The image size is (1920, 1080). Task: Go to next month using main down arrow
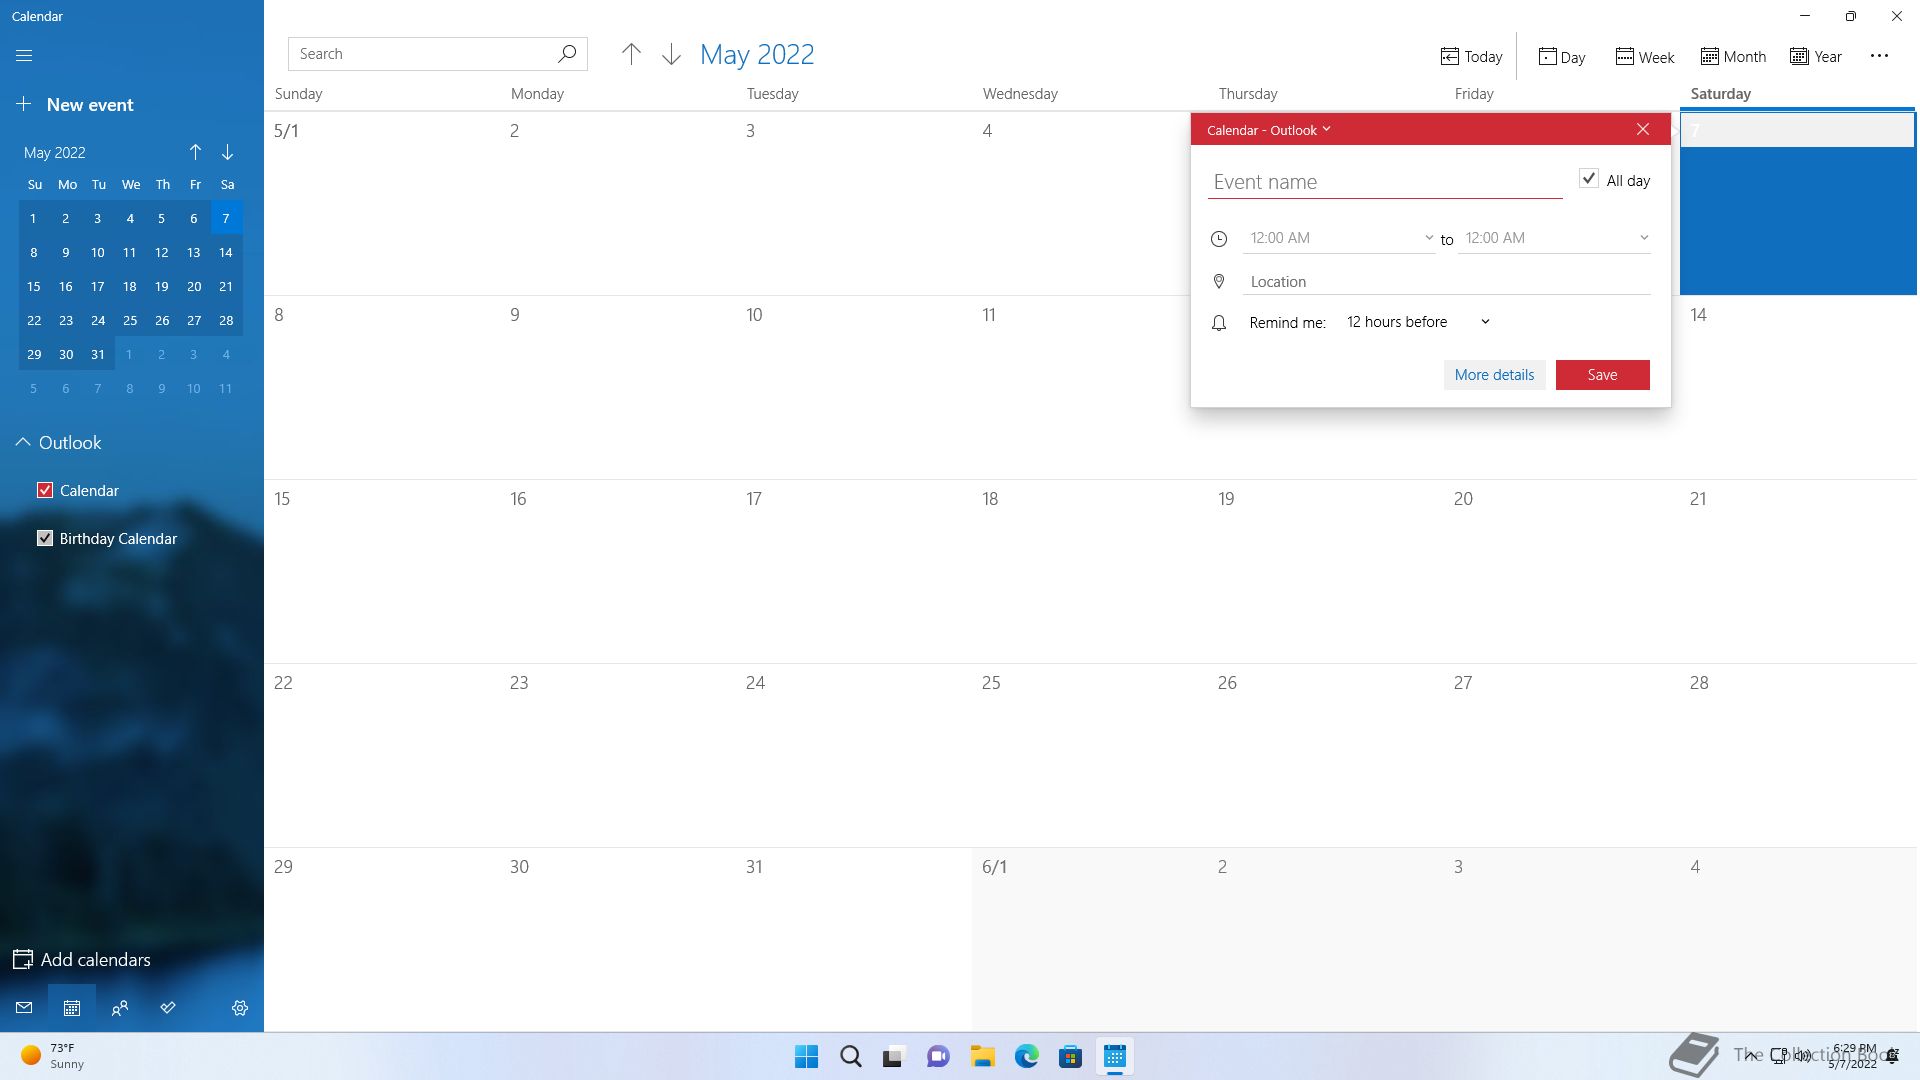tap(671, 54)
